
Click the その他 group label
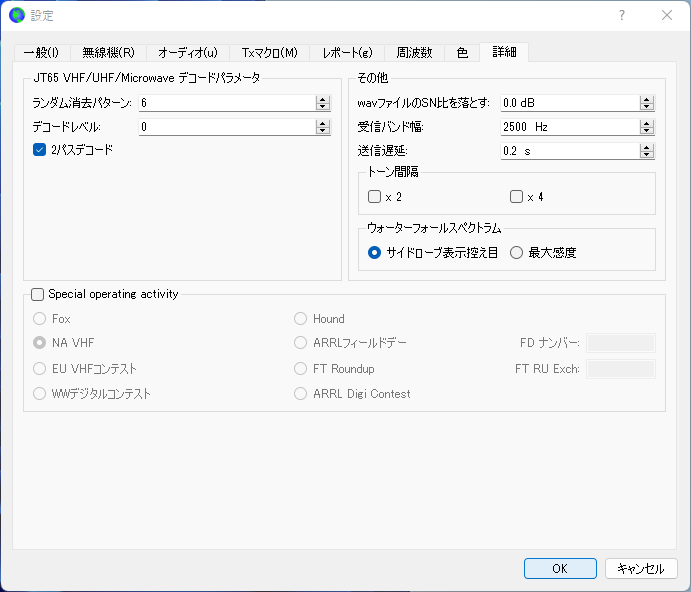tap(372, 78)
